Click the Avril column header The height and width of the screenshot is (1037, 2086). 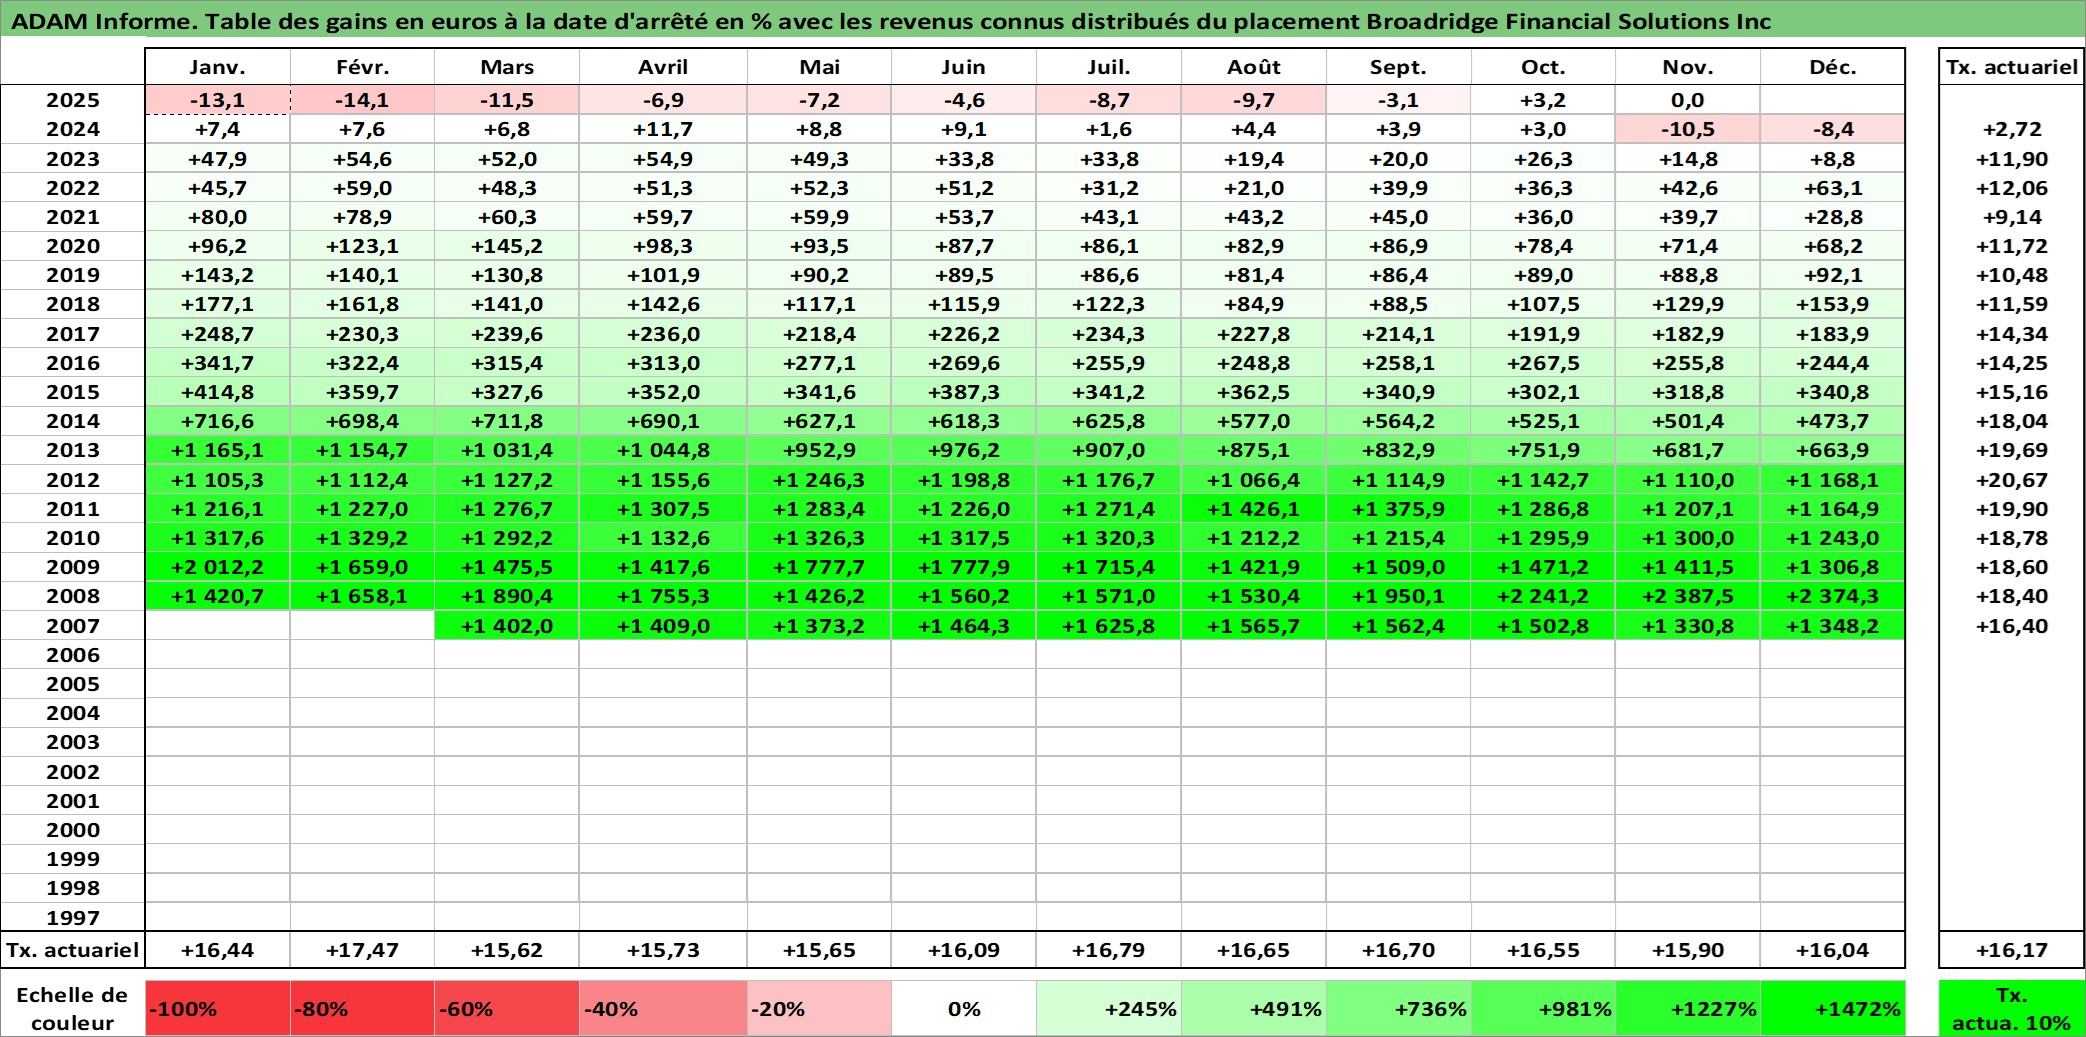tap(663, 67)
